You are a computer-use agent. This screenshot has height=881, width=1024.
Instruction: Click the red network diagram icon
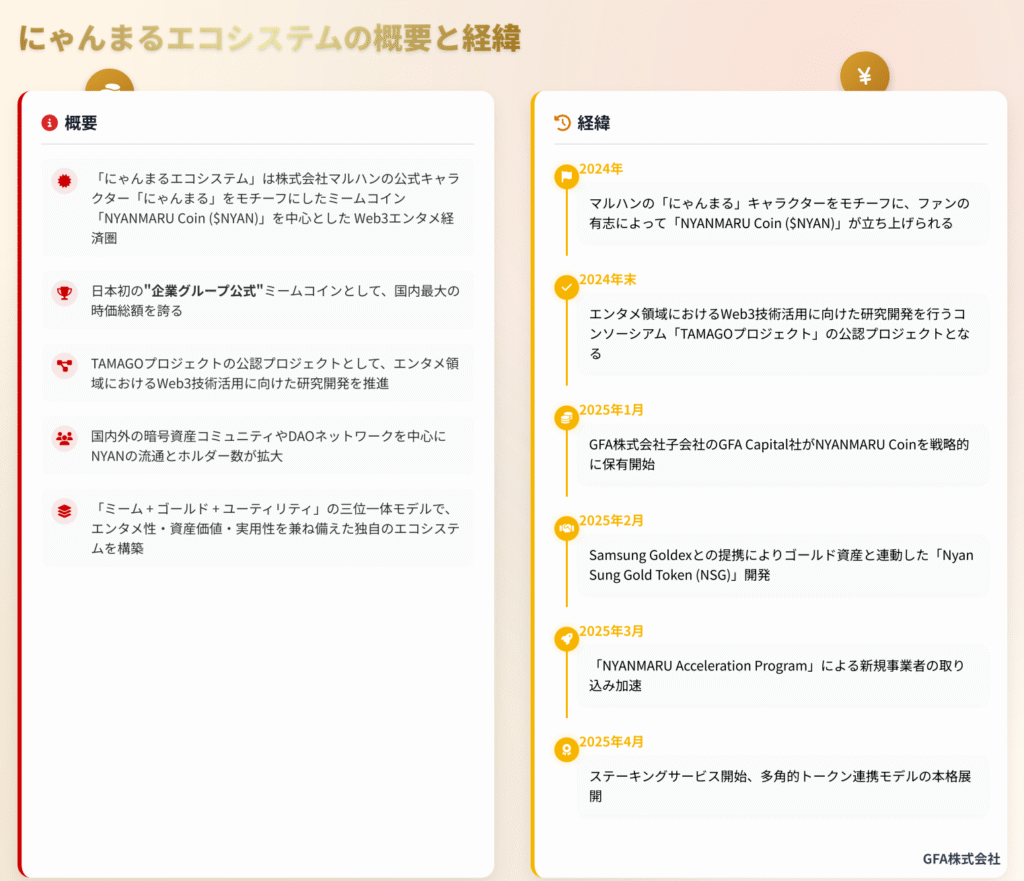pos(65,366)
